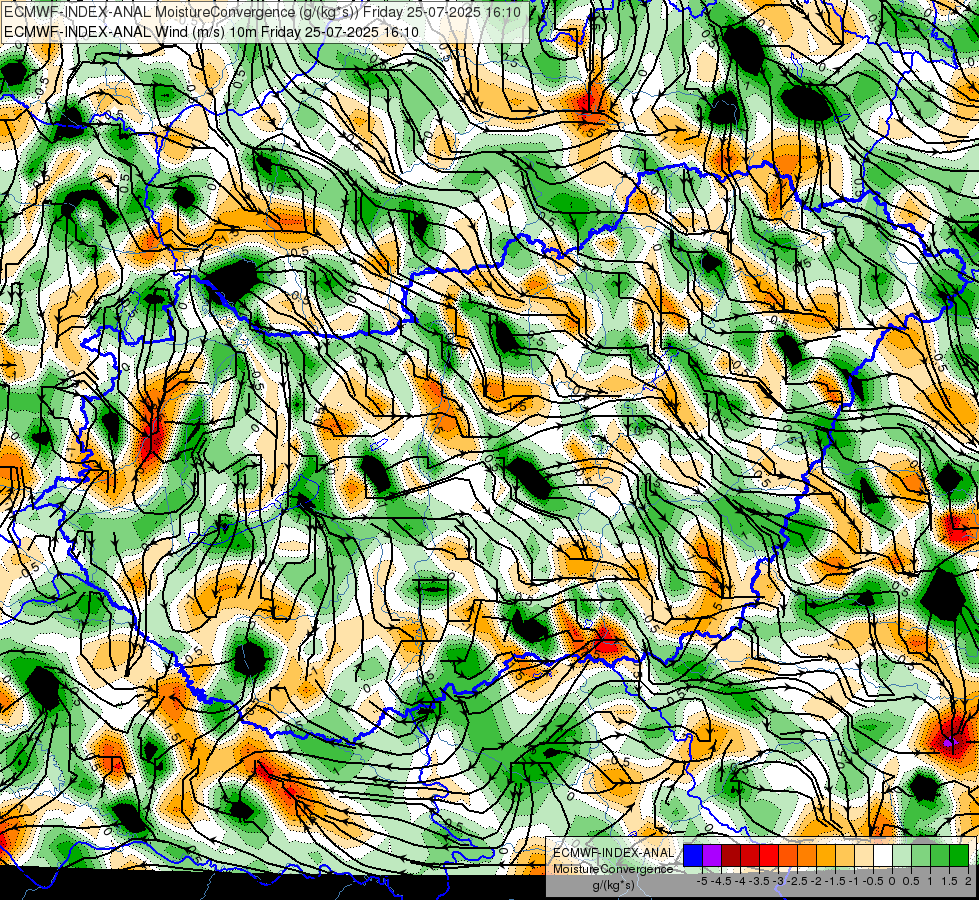
Task: Click the legend value 2
Action: click(968, 881)
